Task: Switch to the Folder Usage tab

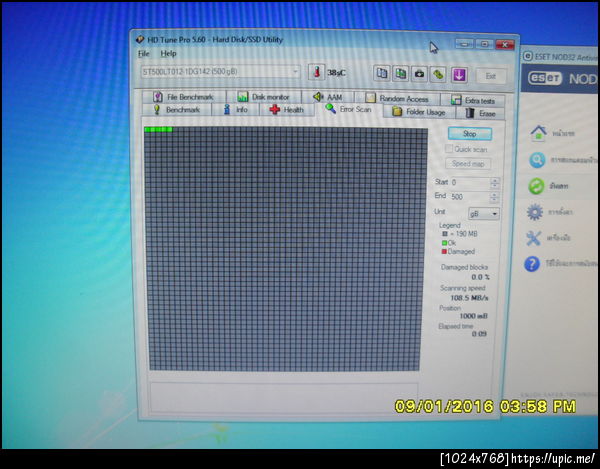Action: click(419, 112)
